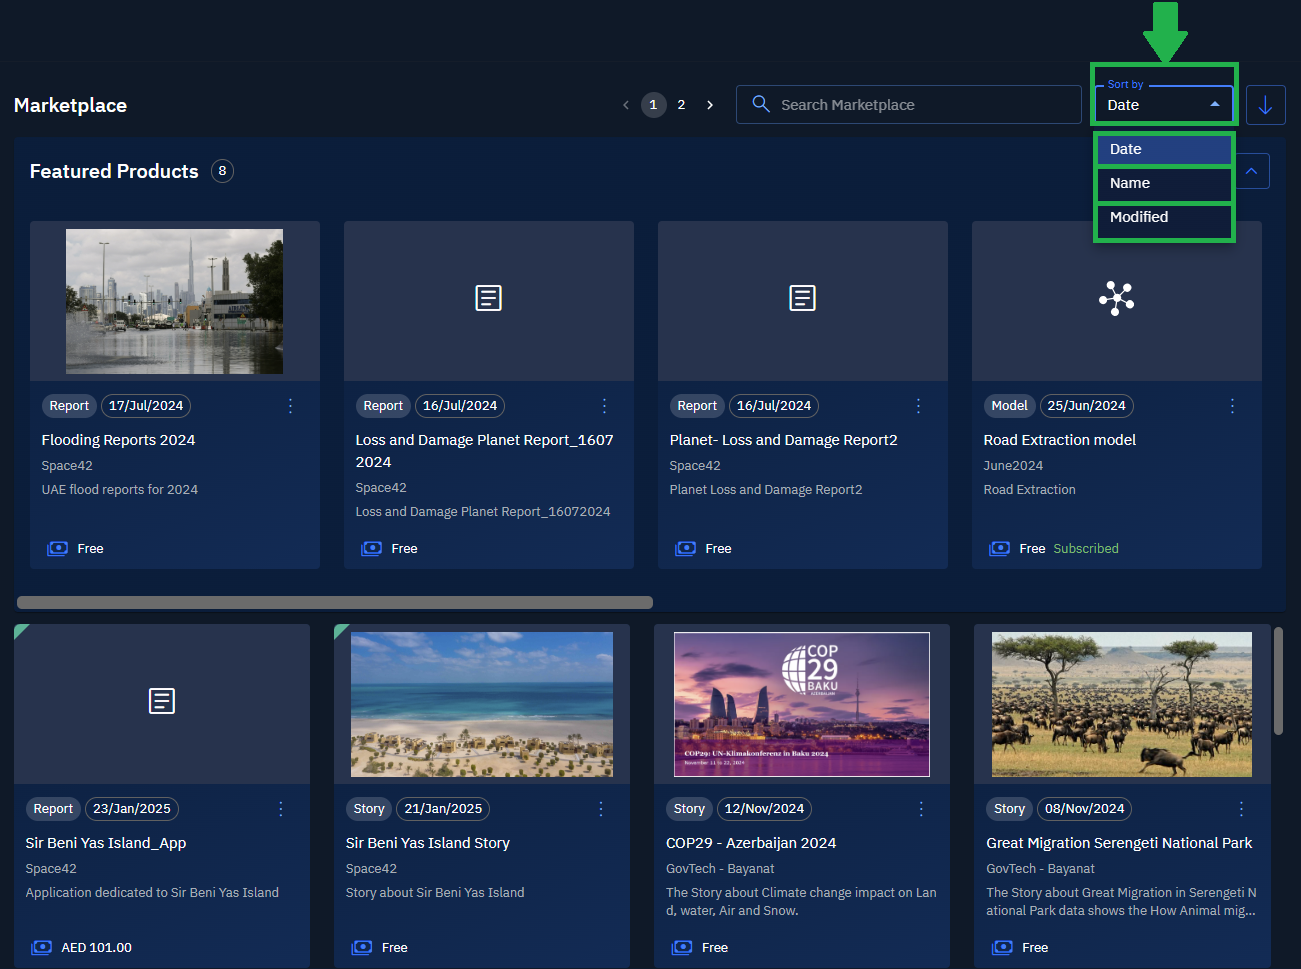The image size is (1301, 969).
Task: Open the three-dot menu on Flooding Reports 2024
Action: click(x=290, y=406)
